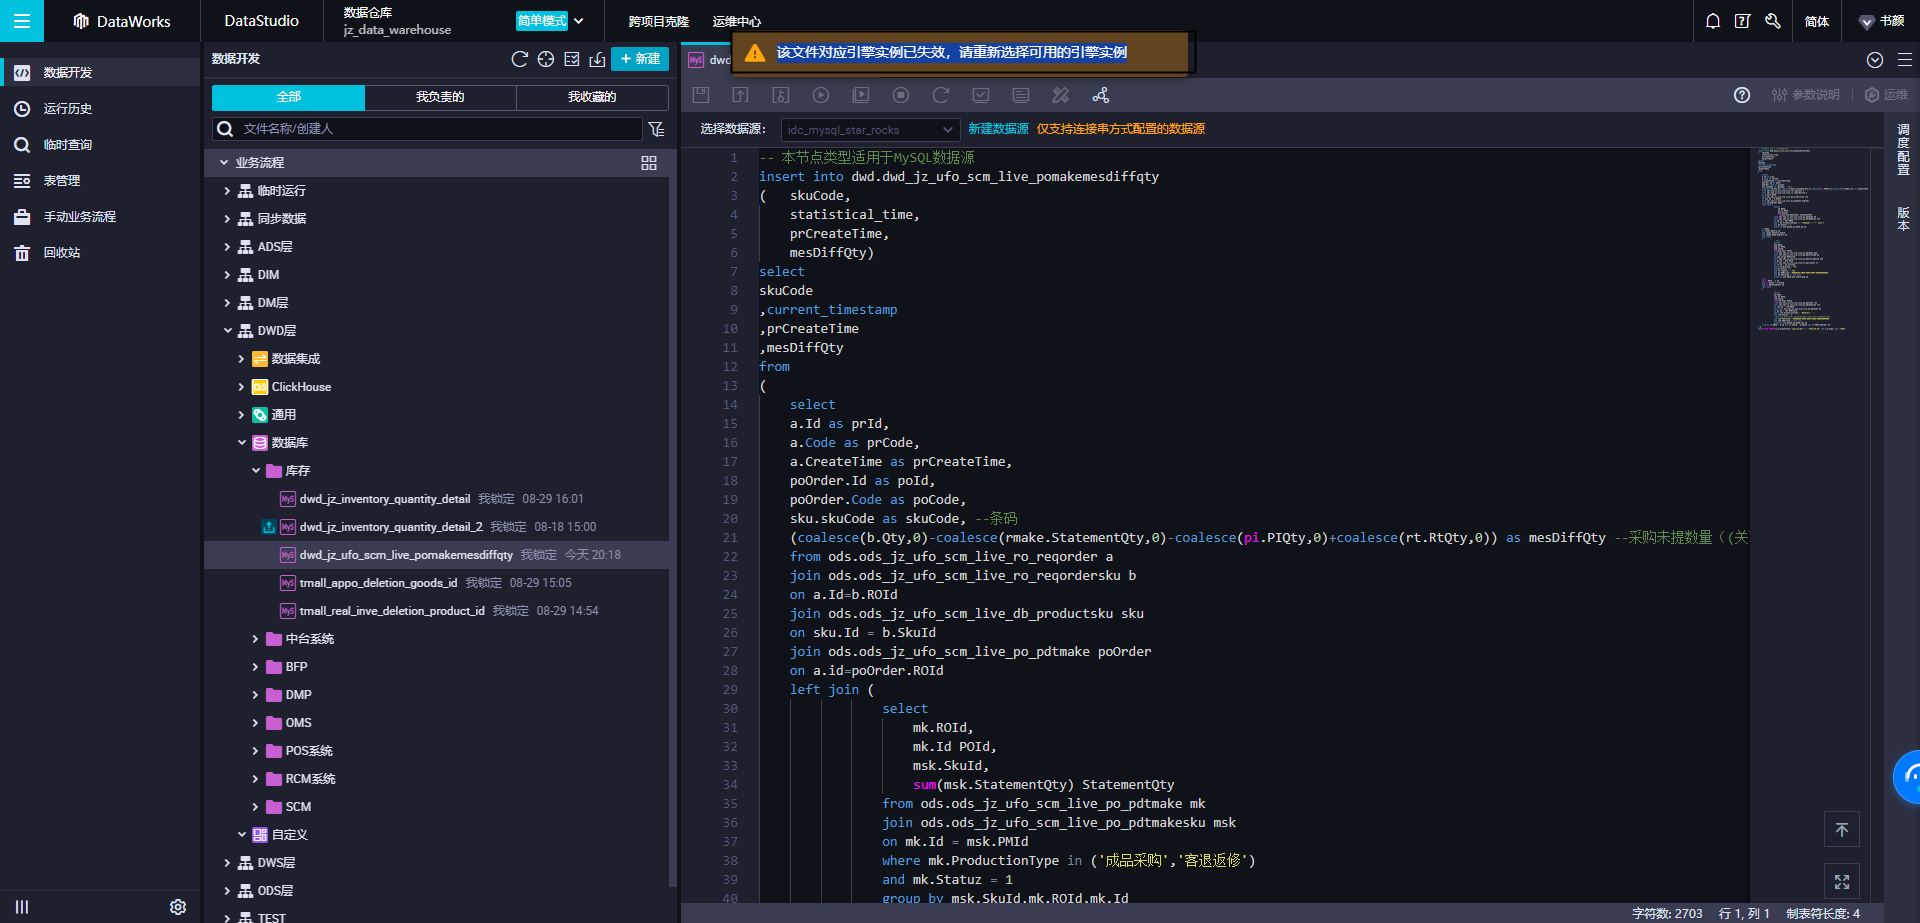Open 临时查询 in left sidebar
The height and width of the screenshot is (923, 1920).
pyautogui.click(x=100, y=145)
